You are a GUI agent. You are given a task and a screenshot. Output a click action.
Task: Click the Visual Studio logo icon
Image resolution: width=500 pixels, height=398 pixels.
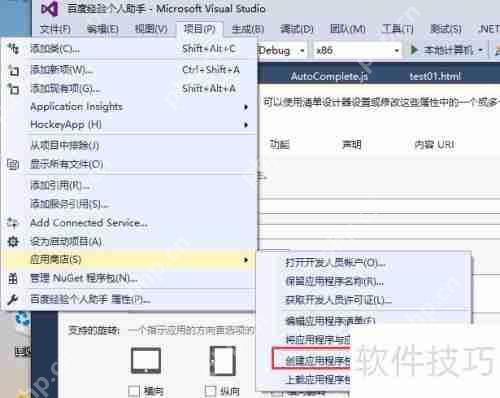(49, 9)
